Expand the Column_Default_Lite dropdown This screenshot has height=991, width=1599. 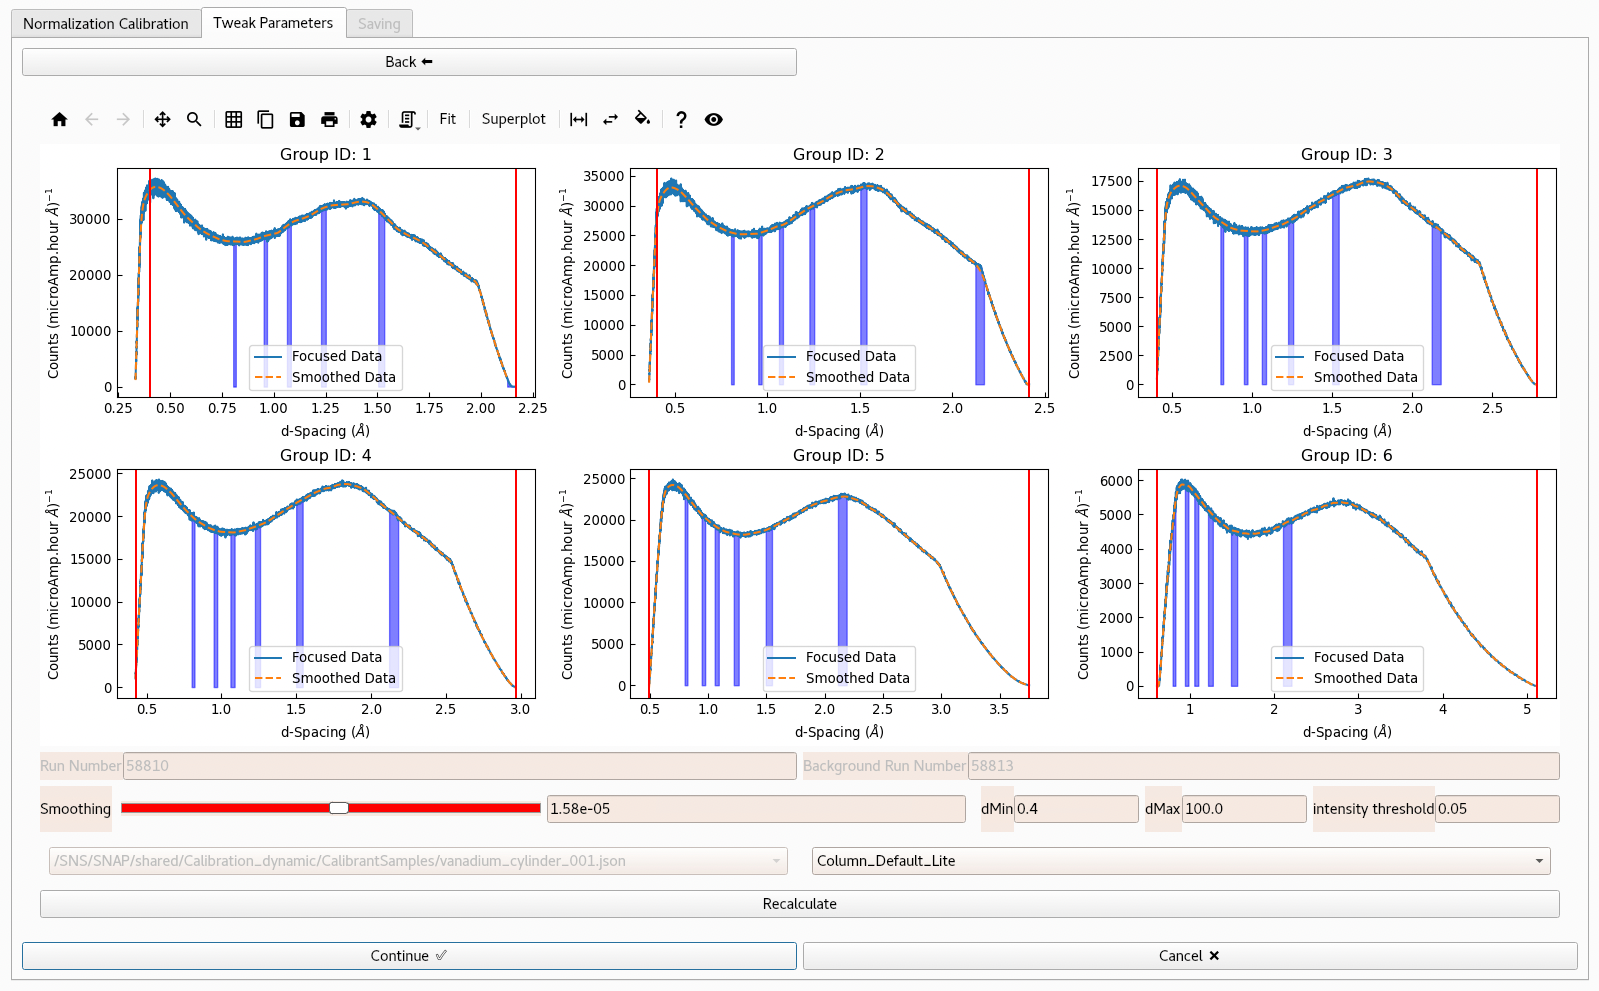[x=1180, y=861]
